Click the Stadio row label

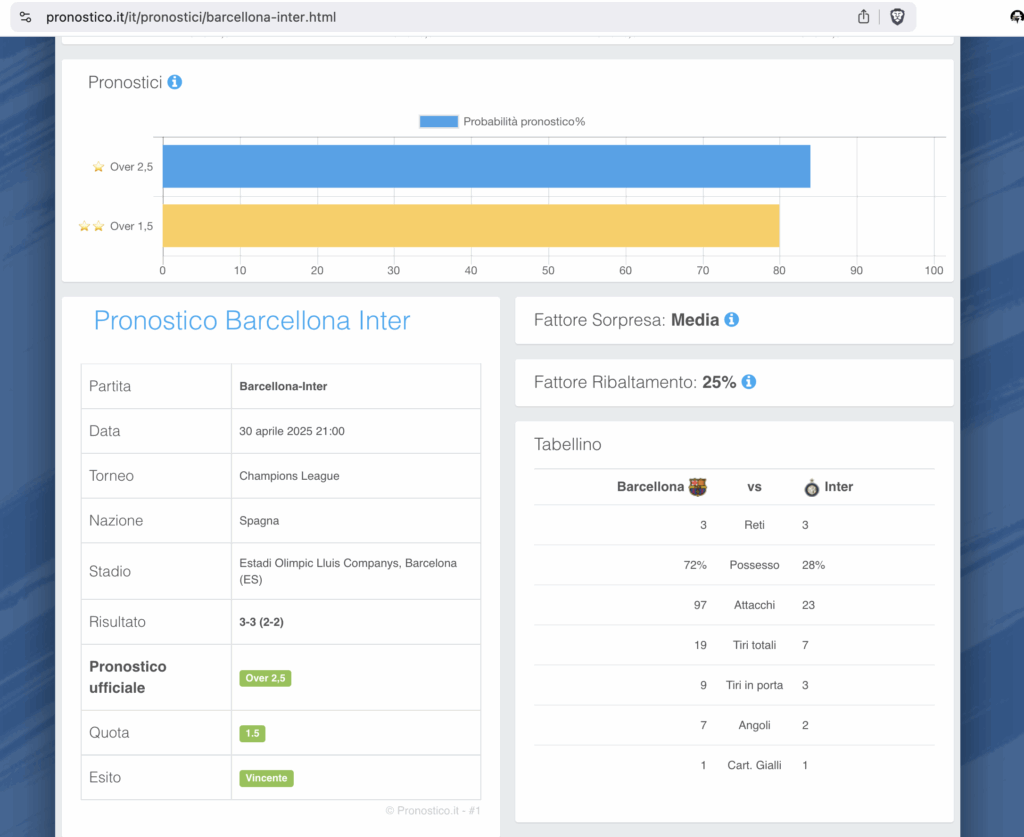(110, 571)
